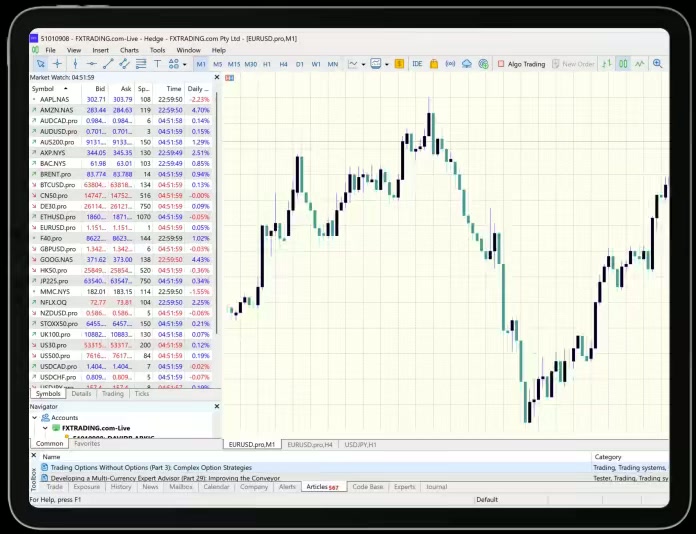This screenshot has height=534, width=696.
Task: Expand the templates dropdown arrow
Action: coord(386,64)
